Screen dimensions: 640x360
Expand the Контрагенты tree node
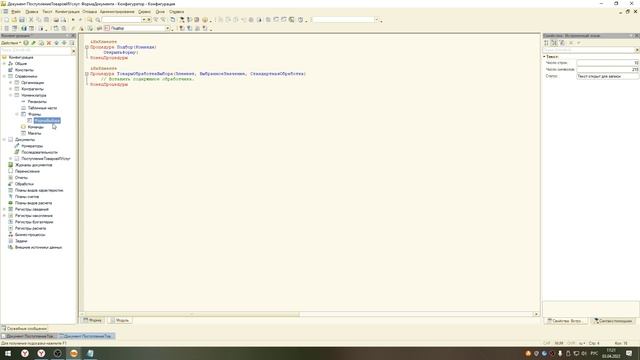(11, 89)
